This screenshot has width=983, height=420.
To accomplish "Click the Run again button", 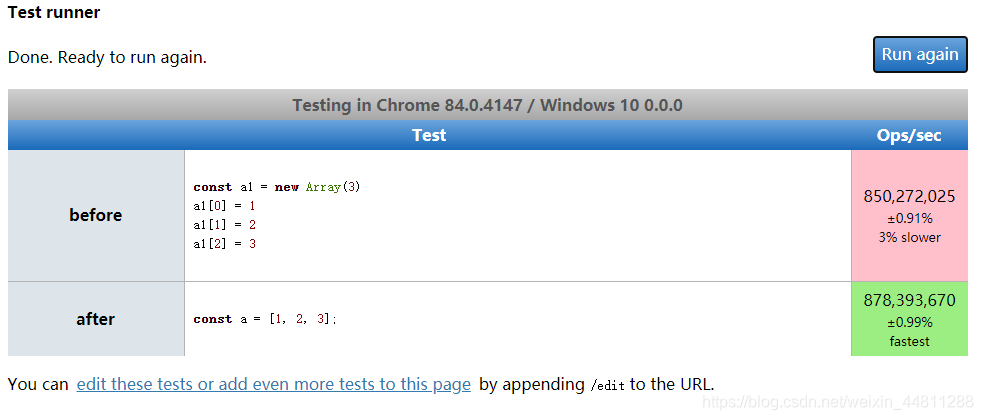I will click(920, 55).
